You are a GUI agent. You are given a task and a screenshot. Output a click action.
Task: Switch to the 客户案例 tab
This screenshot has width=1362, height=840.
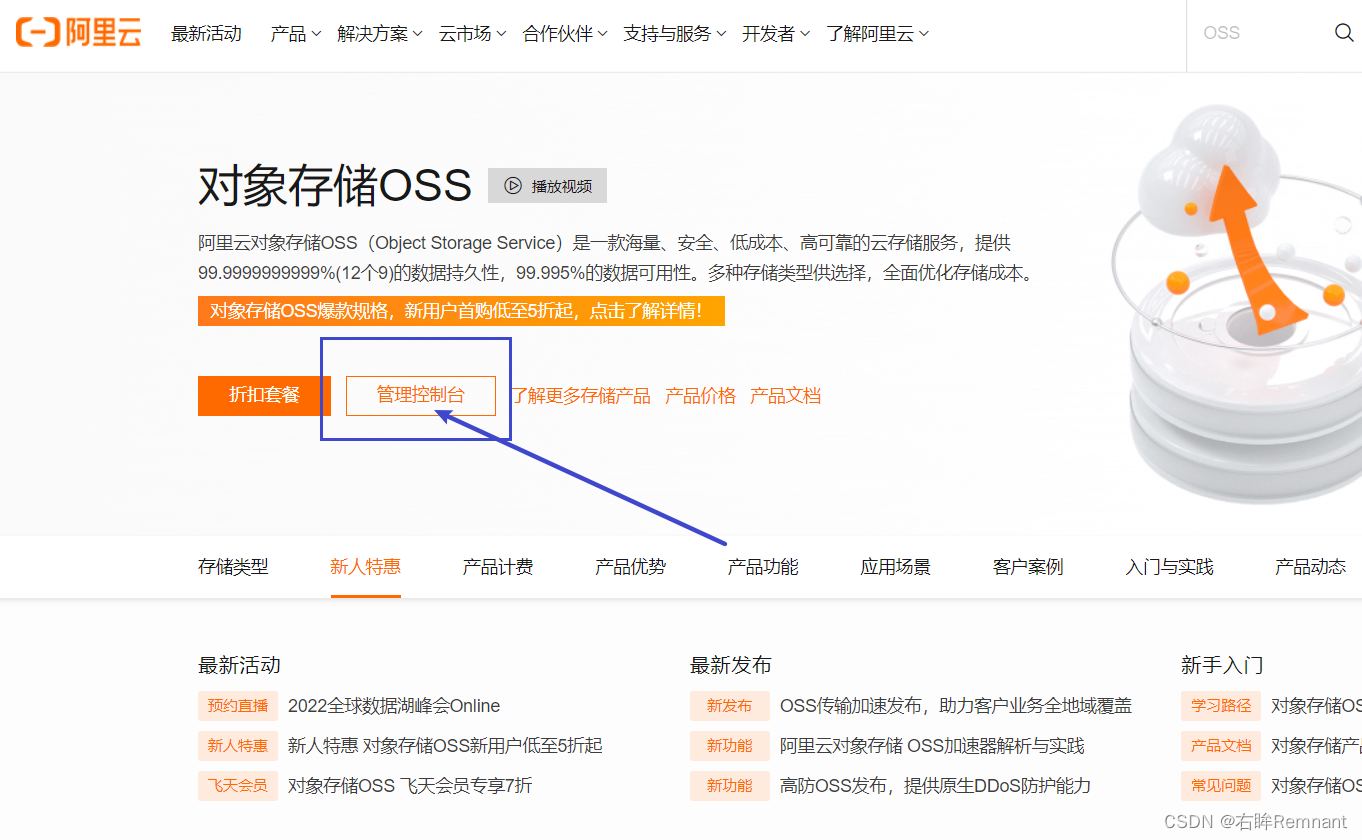(x=1028, y=567)
